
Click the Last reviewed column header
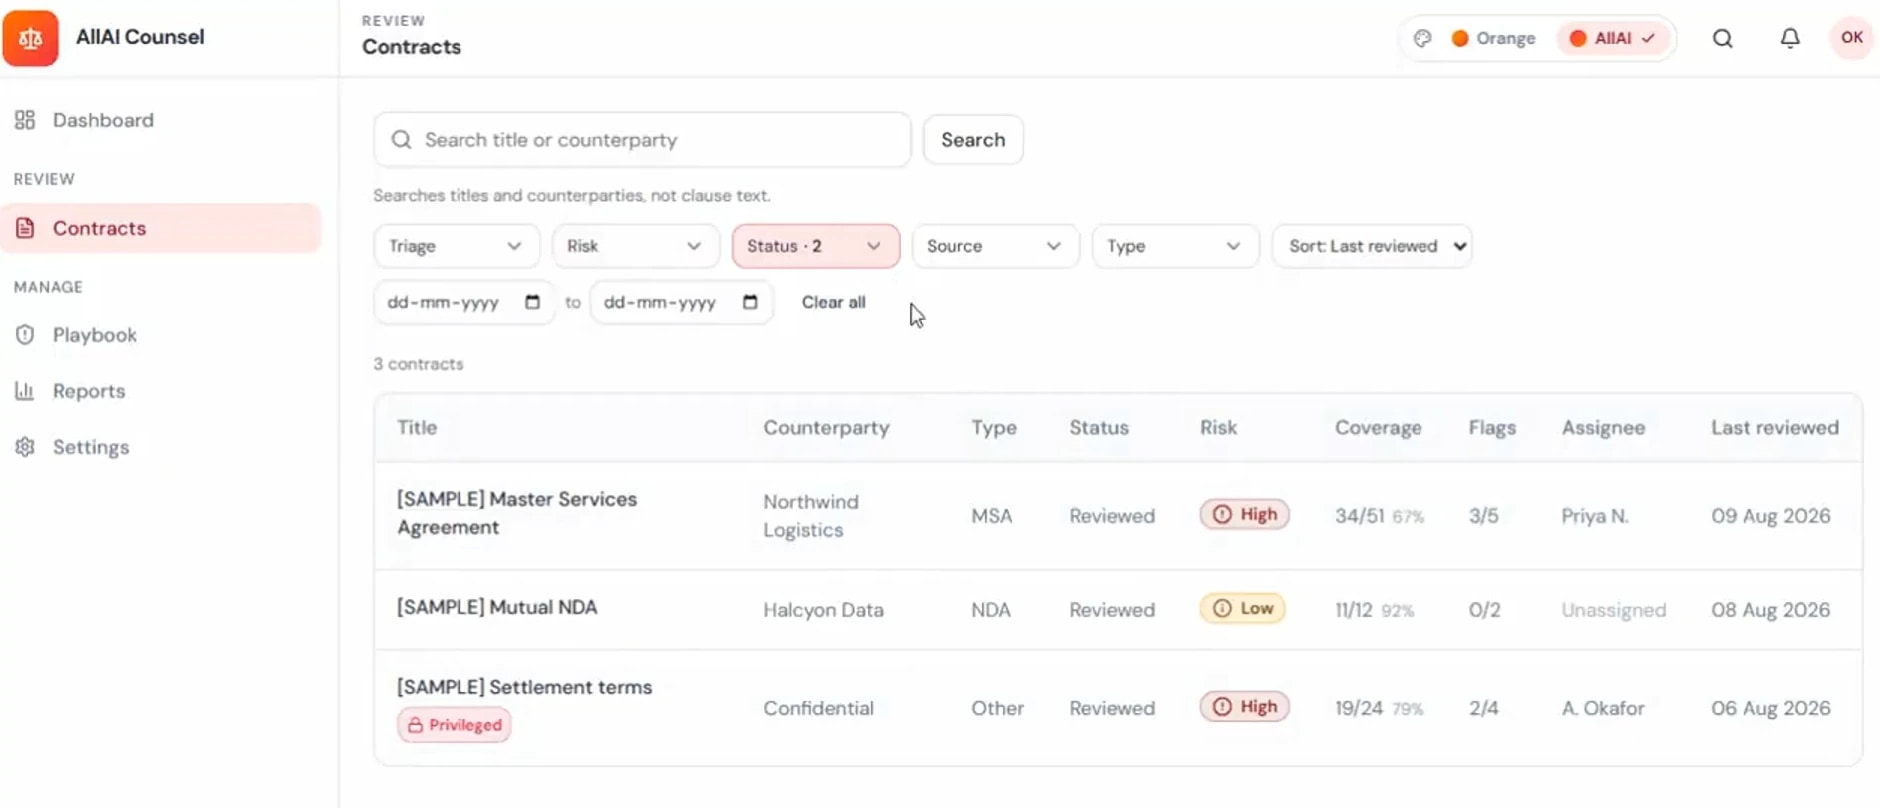click(1774, 428)
